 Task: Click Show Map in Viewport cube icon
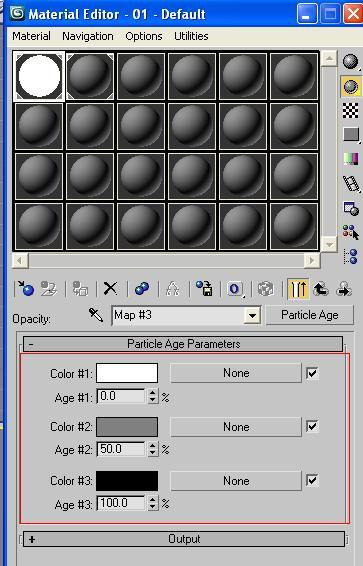(x=266, y=289)
